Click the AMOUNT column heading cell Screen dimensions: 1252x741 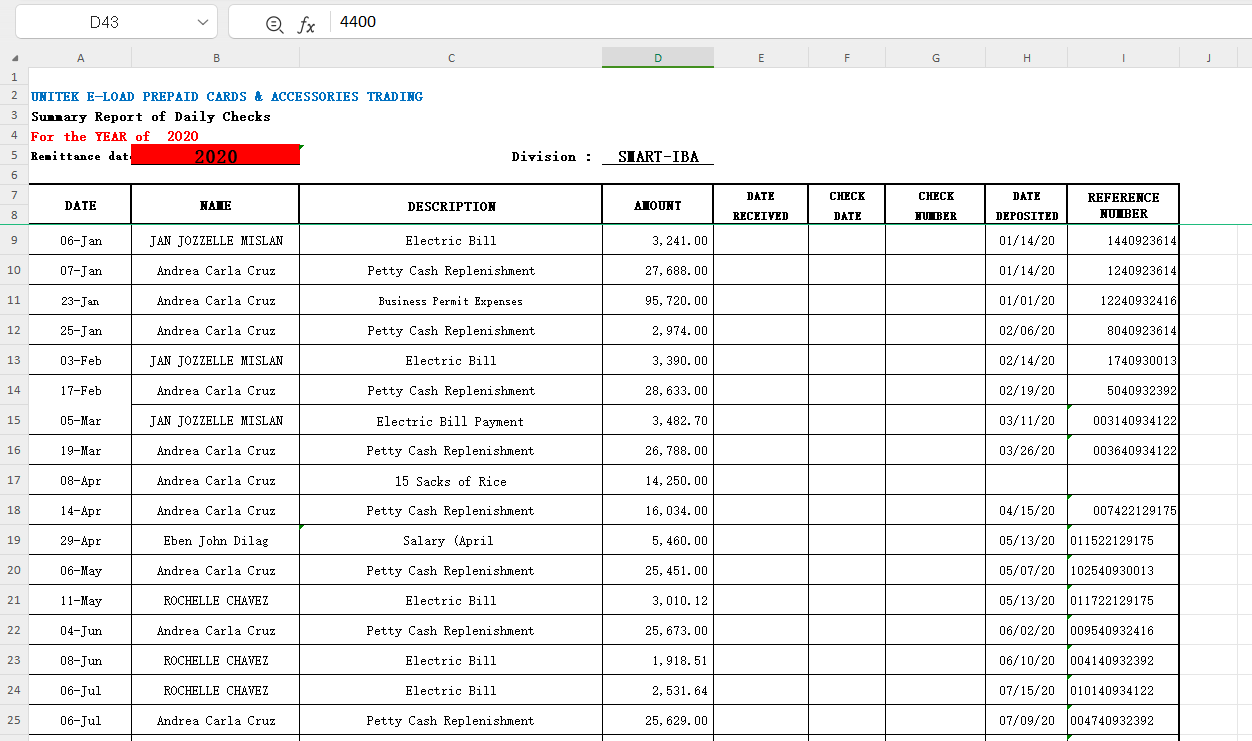(x=657, y=205)
